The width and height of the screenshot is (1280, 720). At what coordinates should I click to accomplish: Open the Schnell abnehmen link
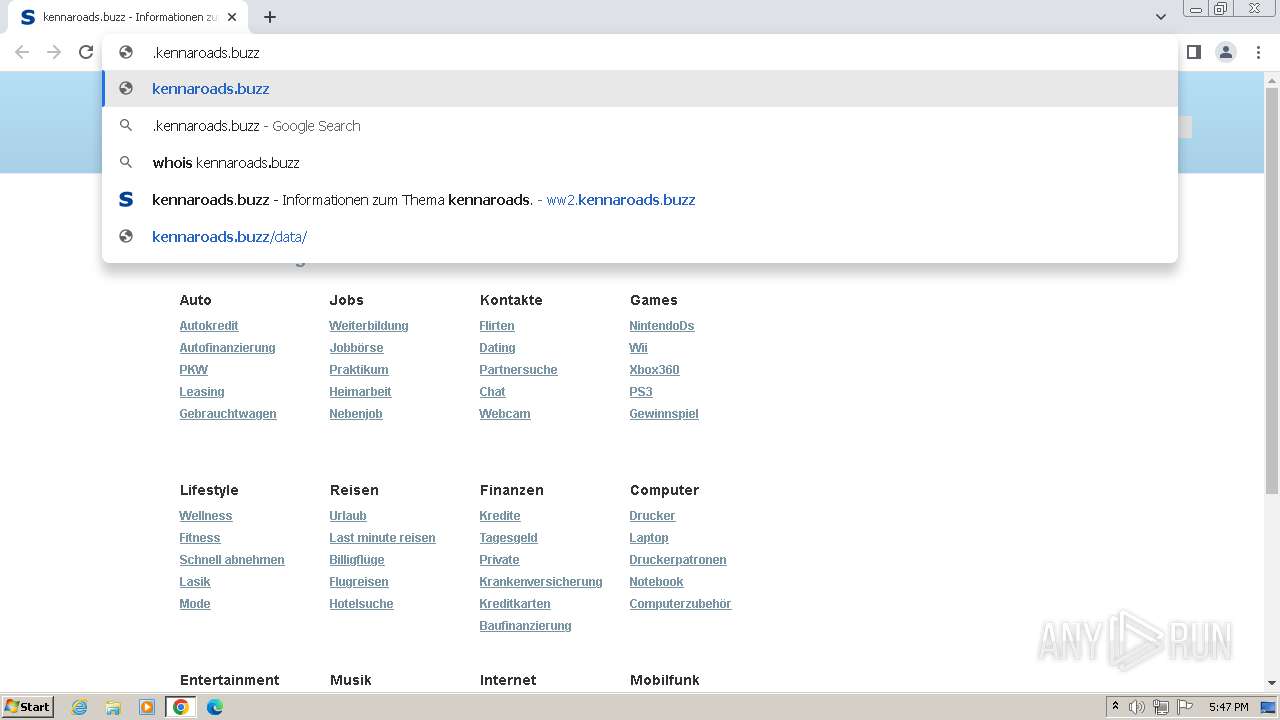point(231,560)
